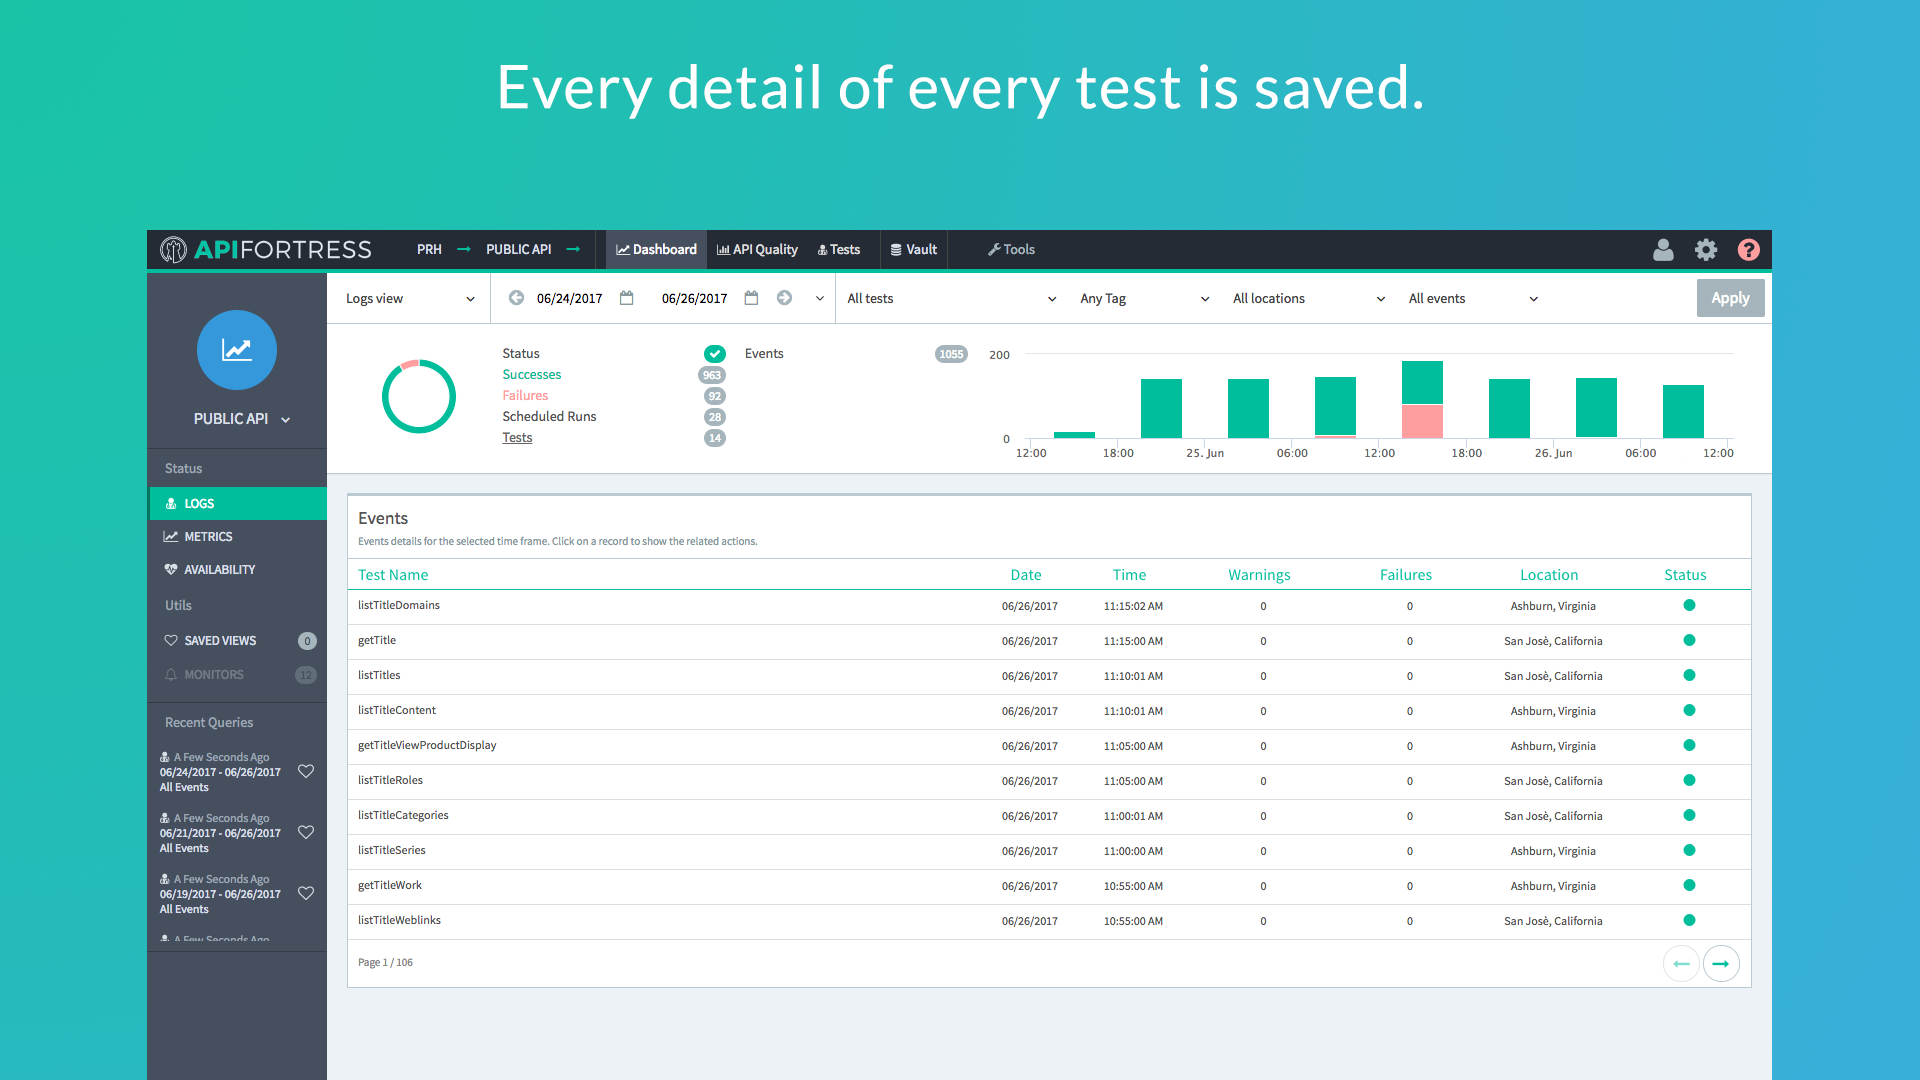The height and width of the screenshot is (1080, 1920).
Task: Click the Tests link in status summary
Action: tap(517, 438)
